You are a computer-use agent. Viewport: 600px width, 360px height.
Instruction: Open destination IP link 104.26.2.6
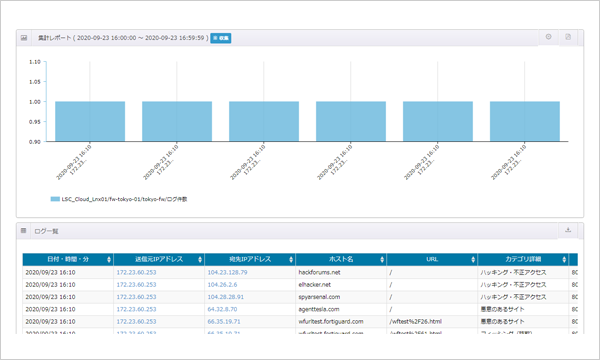point(222,285)
